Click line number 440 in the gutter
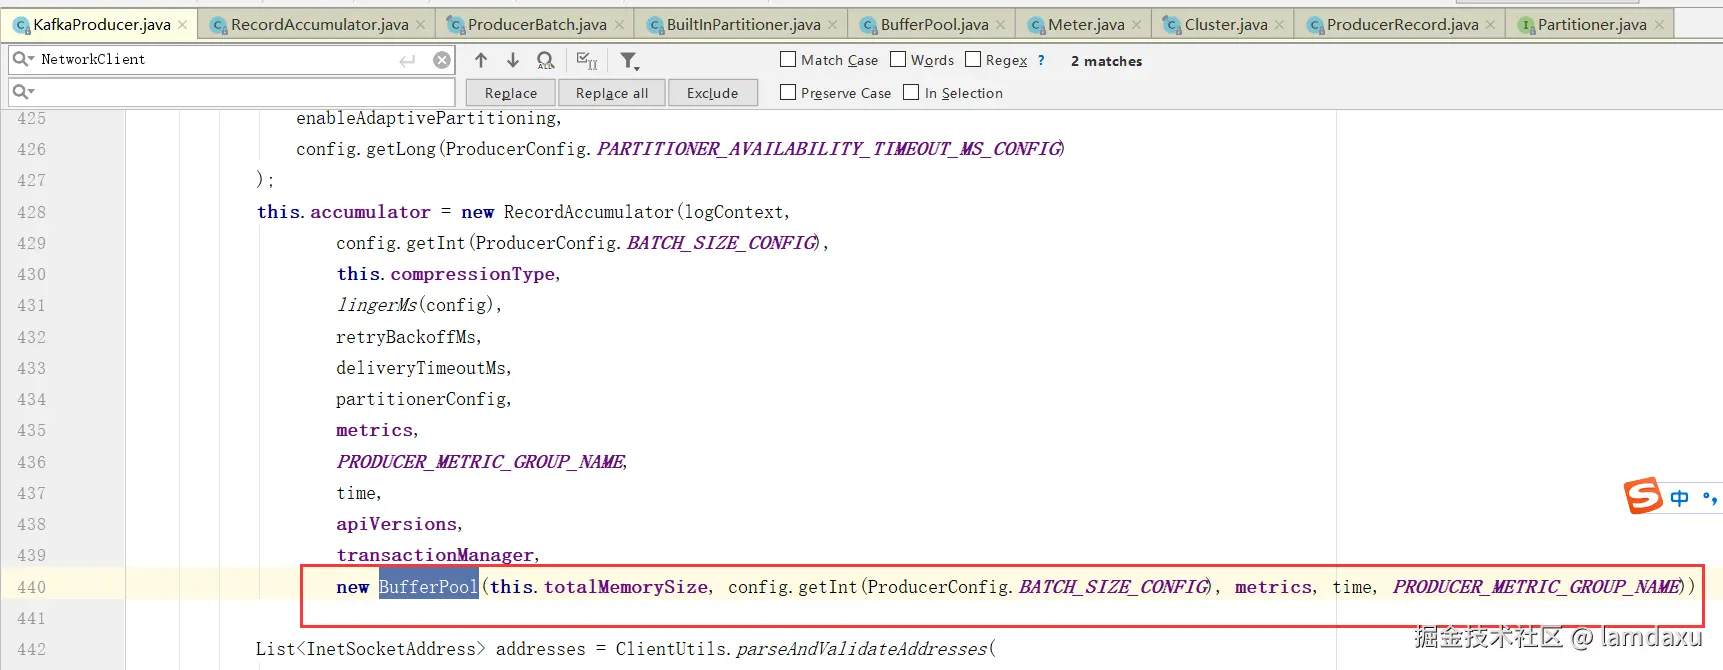 [32, 587]
